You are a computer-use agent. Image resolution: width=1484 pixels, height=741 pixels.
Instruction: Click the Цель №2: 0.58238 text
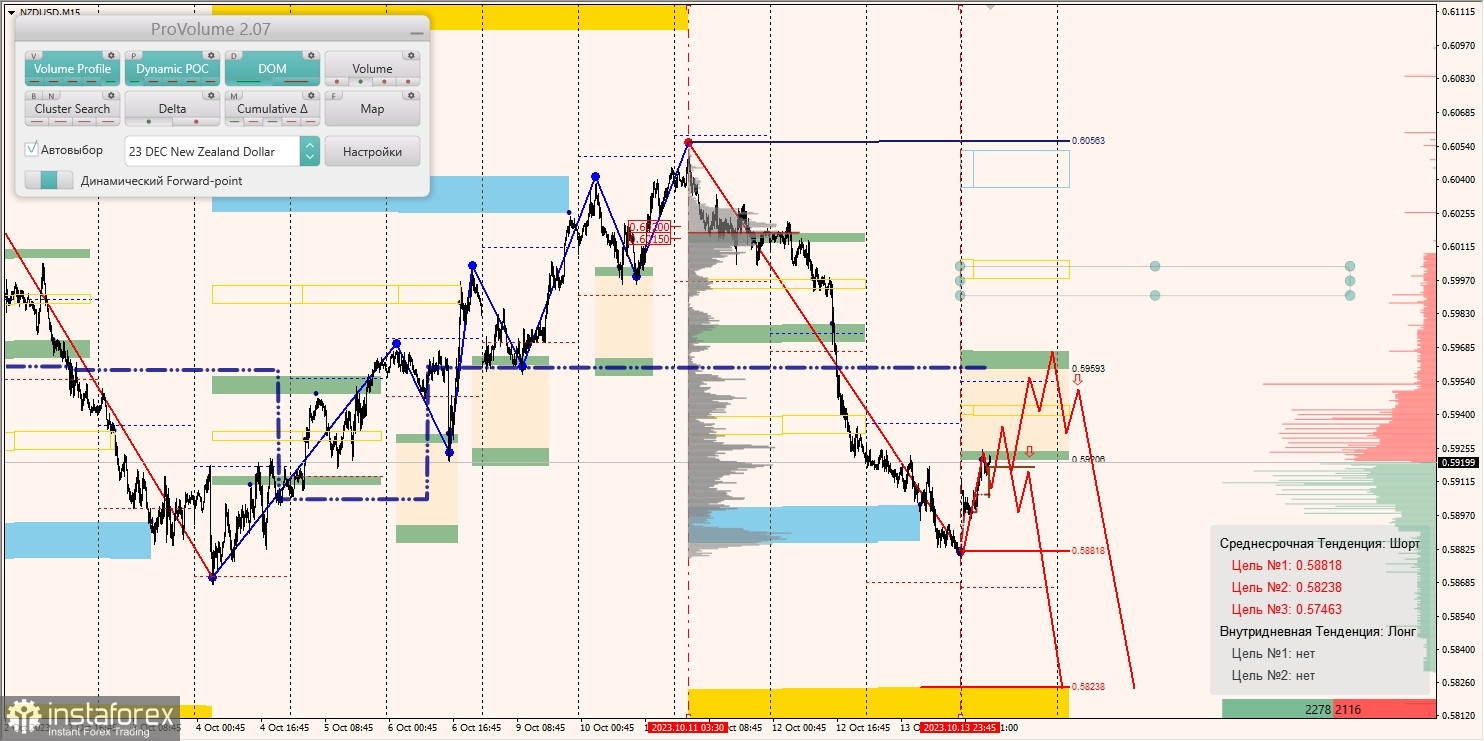tap(1286, 587)
